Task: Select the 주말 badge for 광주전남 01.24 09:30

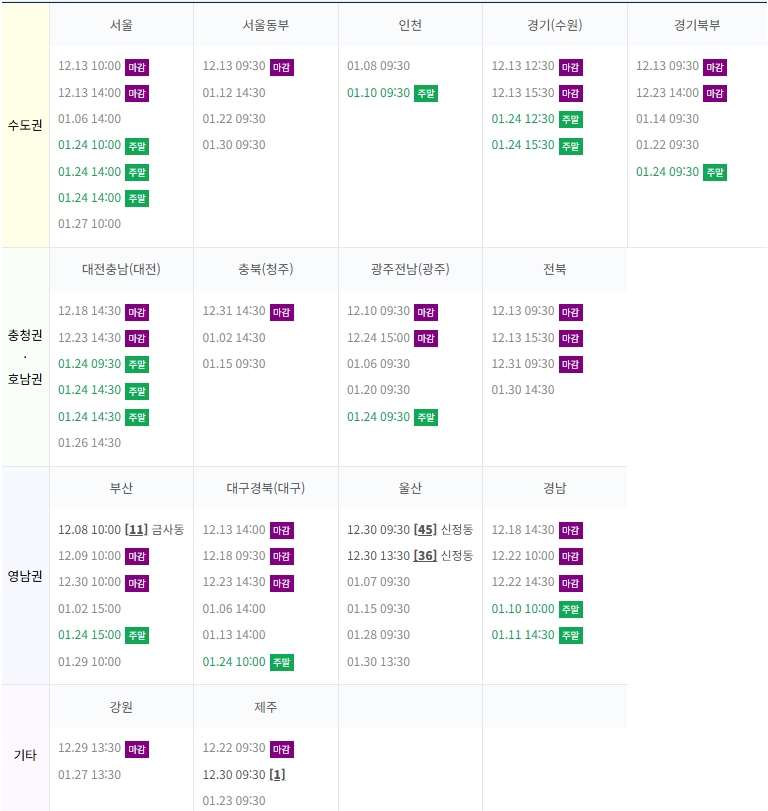Action: (x=426, y=417)
